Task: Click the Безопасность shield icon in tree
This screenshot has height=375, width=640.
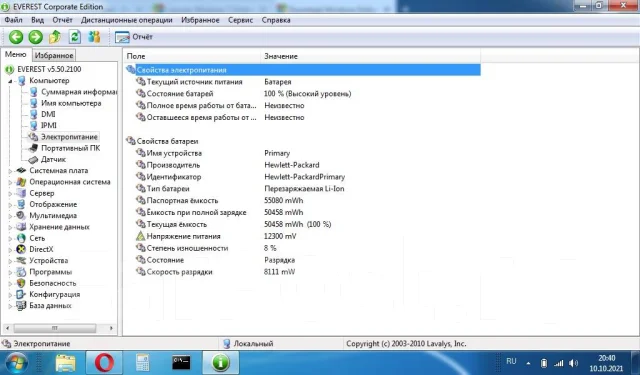Action: click(x=21, y=283)
